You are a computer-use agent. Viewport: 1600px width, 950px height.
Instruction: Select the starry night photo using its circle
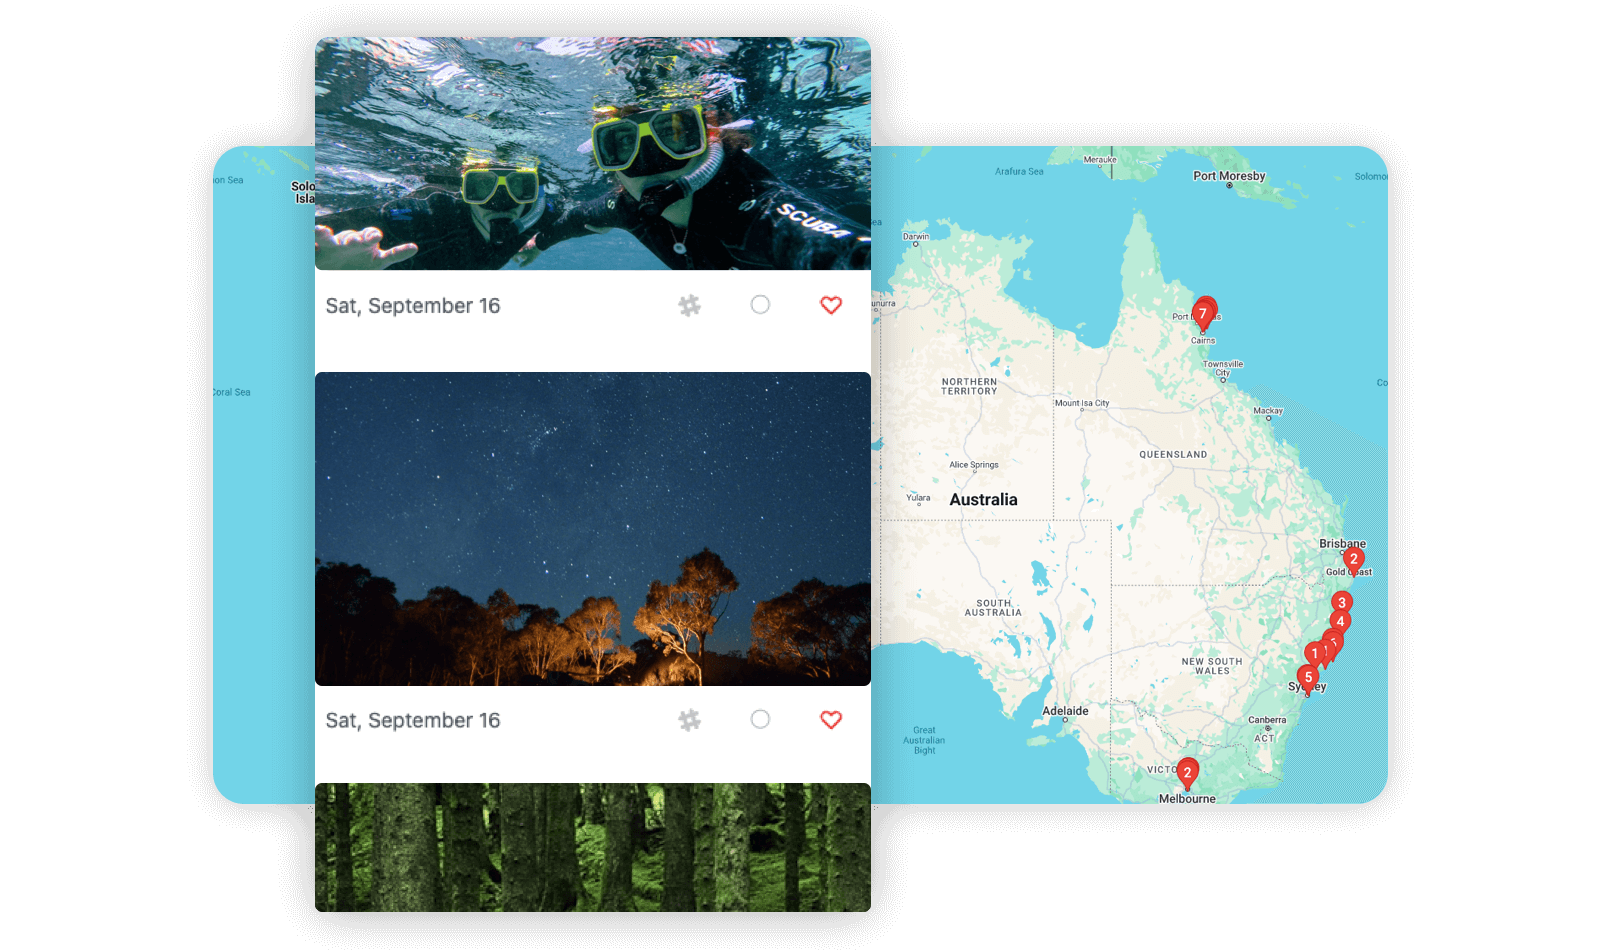[x=760, y=719]
